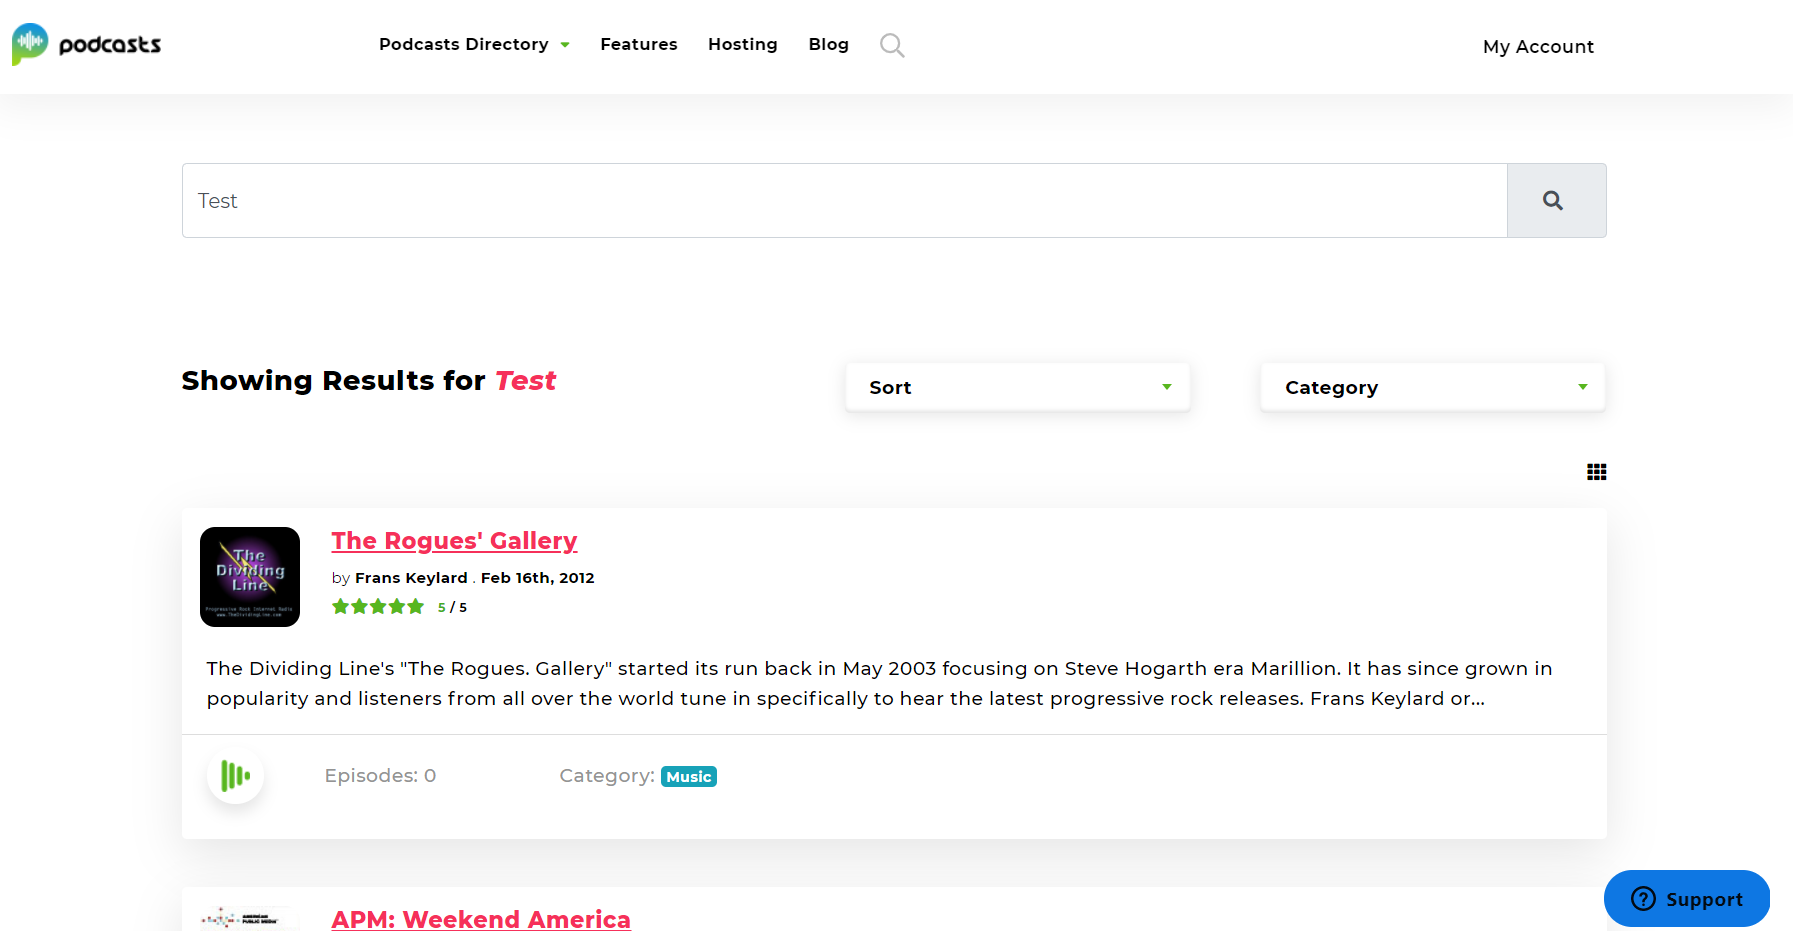Click the five-star rating of Rogues' Gallery
This screenshot has height=931, width=1793.
coord(378,606)
